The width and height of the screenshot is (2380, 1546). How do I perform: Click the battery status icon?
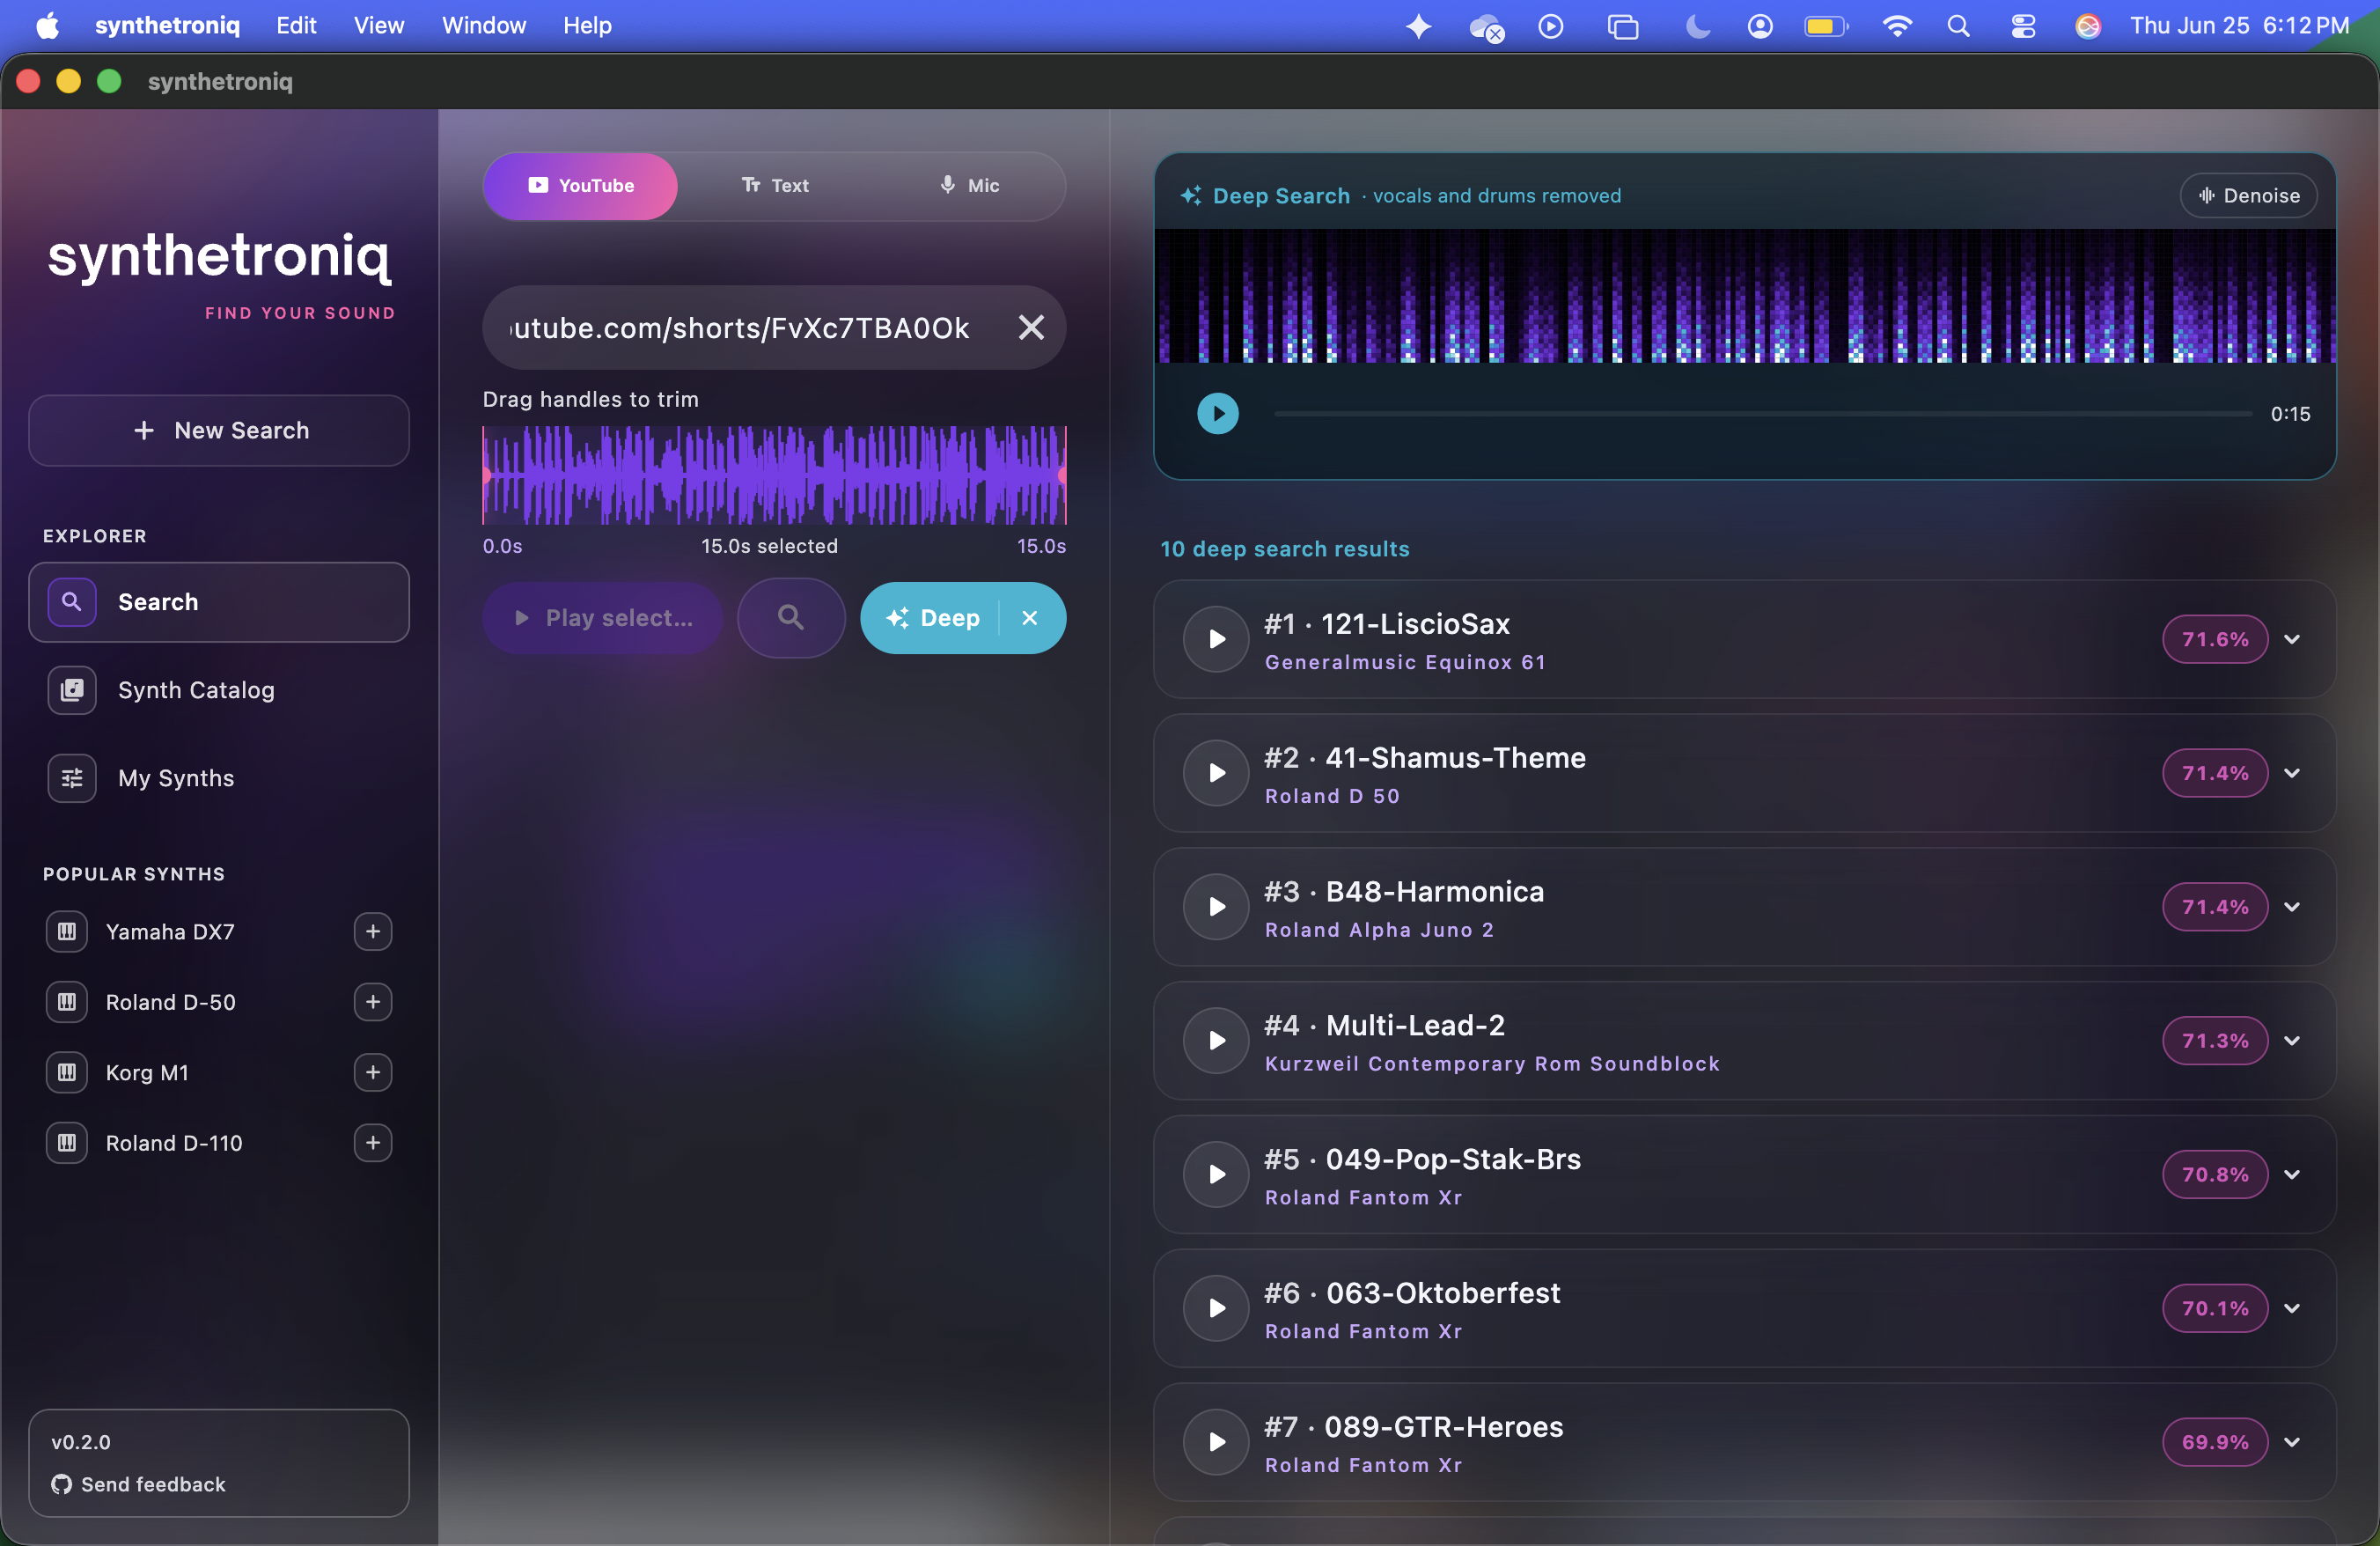pos(1826,26)
